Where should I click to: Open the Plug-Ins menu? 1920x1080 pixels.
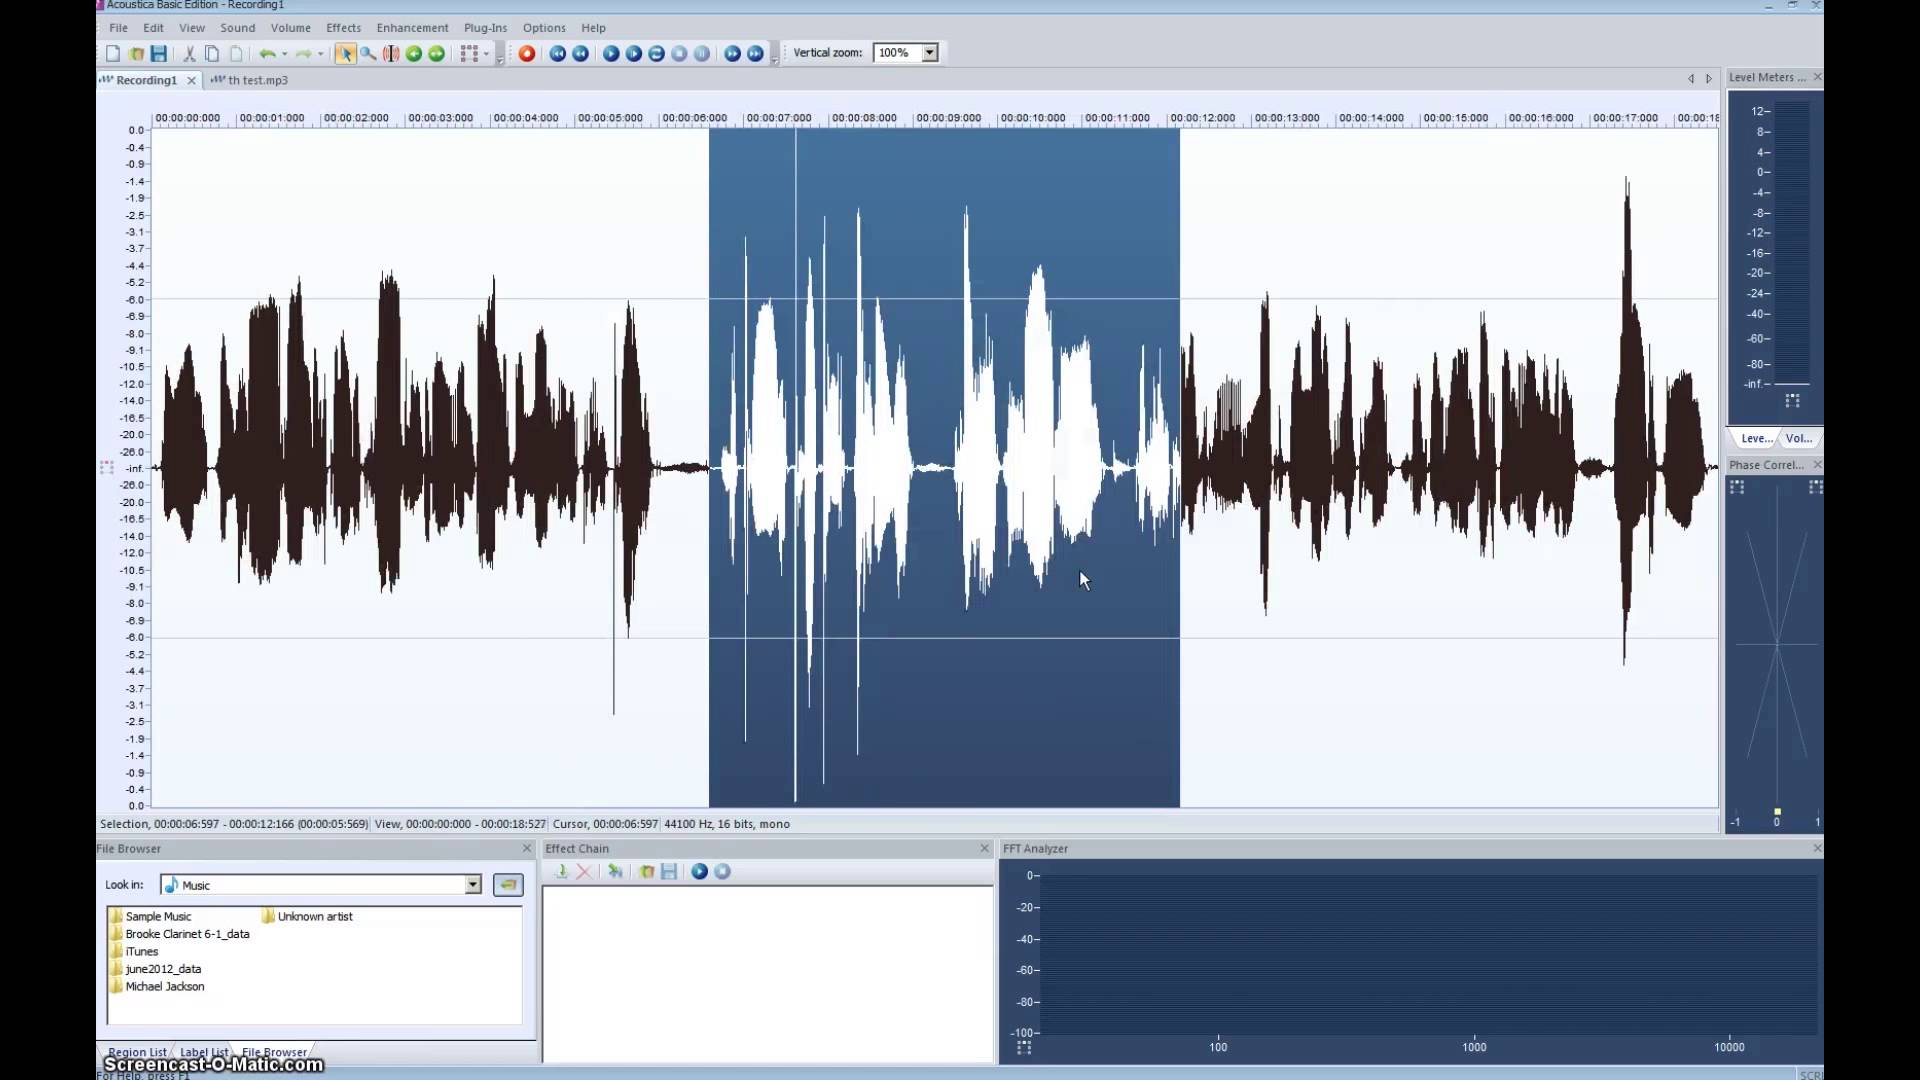click(485, 28)
